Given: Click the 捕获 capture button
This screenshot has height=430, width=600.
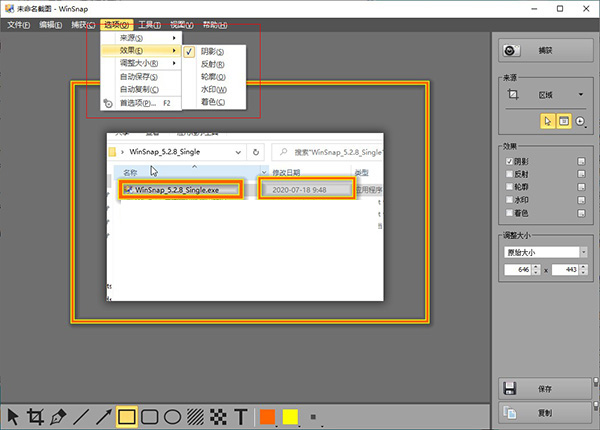Looking at the screenshot, I should pyautogui.click(x=546, y=50).
